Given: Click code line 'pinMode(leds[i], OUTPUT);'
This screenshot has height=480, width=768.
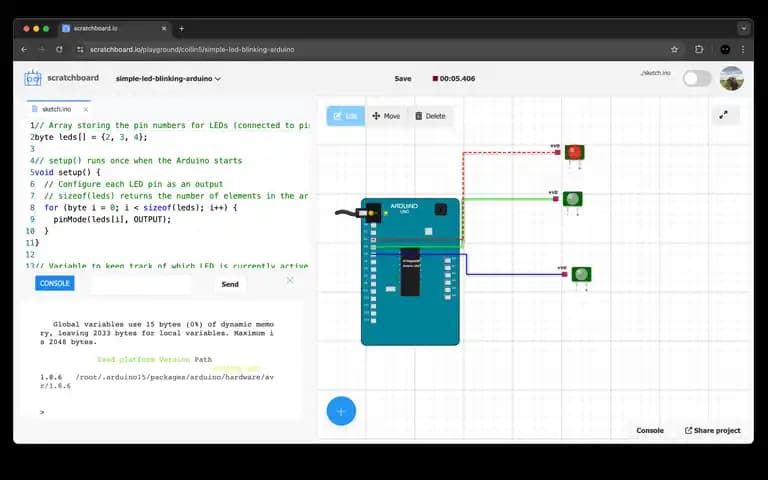Looking at the screenshot, I should point(112,219).
